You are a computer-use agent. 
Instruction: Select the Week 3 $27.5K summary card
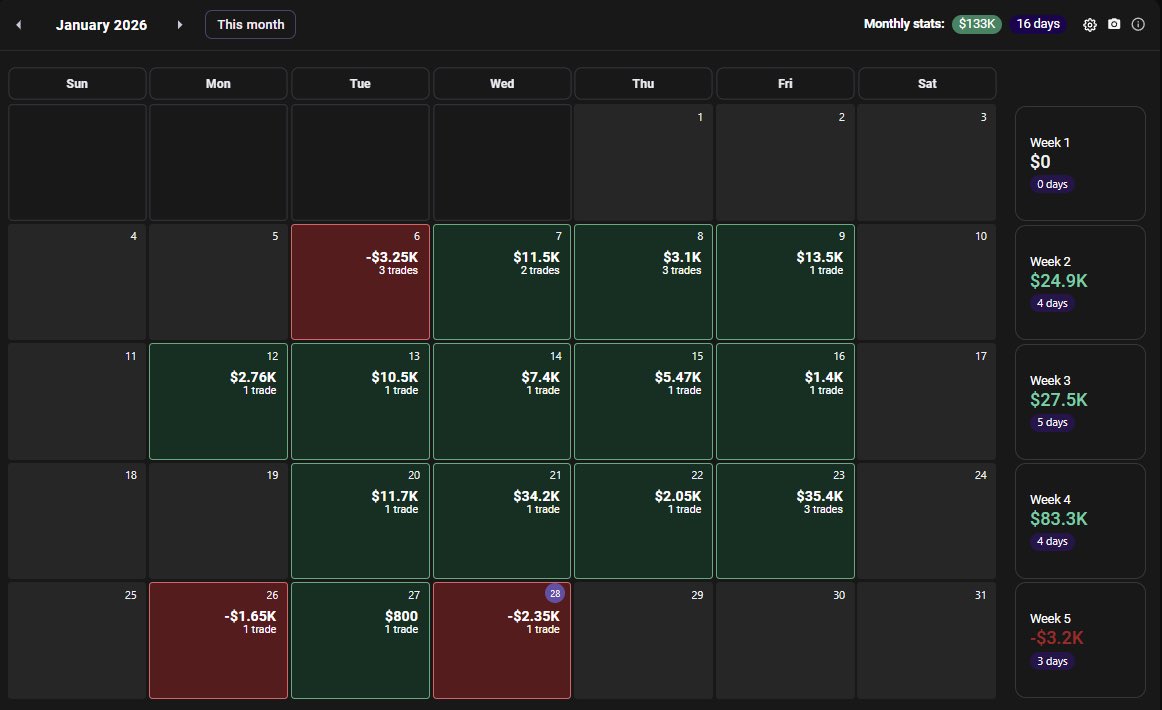click(x=1080, y=401)
